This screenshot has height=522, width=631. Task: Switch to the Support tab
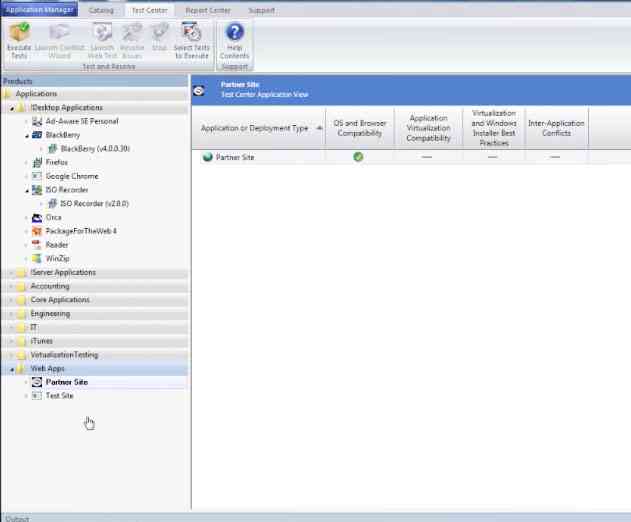(262, 10)
